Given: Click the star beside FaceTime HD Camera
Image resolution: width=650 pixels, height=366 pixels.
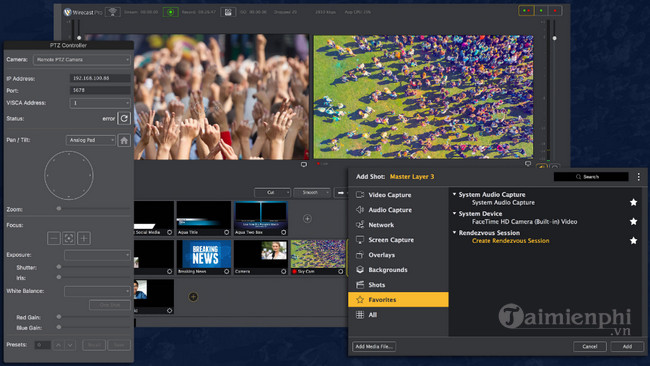Looking at the screenshot, I should click(x=633, y=221).
